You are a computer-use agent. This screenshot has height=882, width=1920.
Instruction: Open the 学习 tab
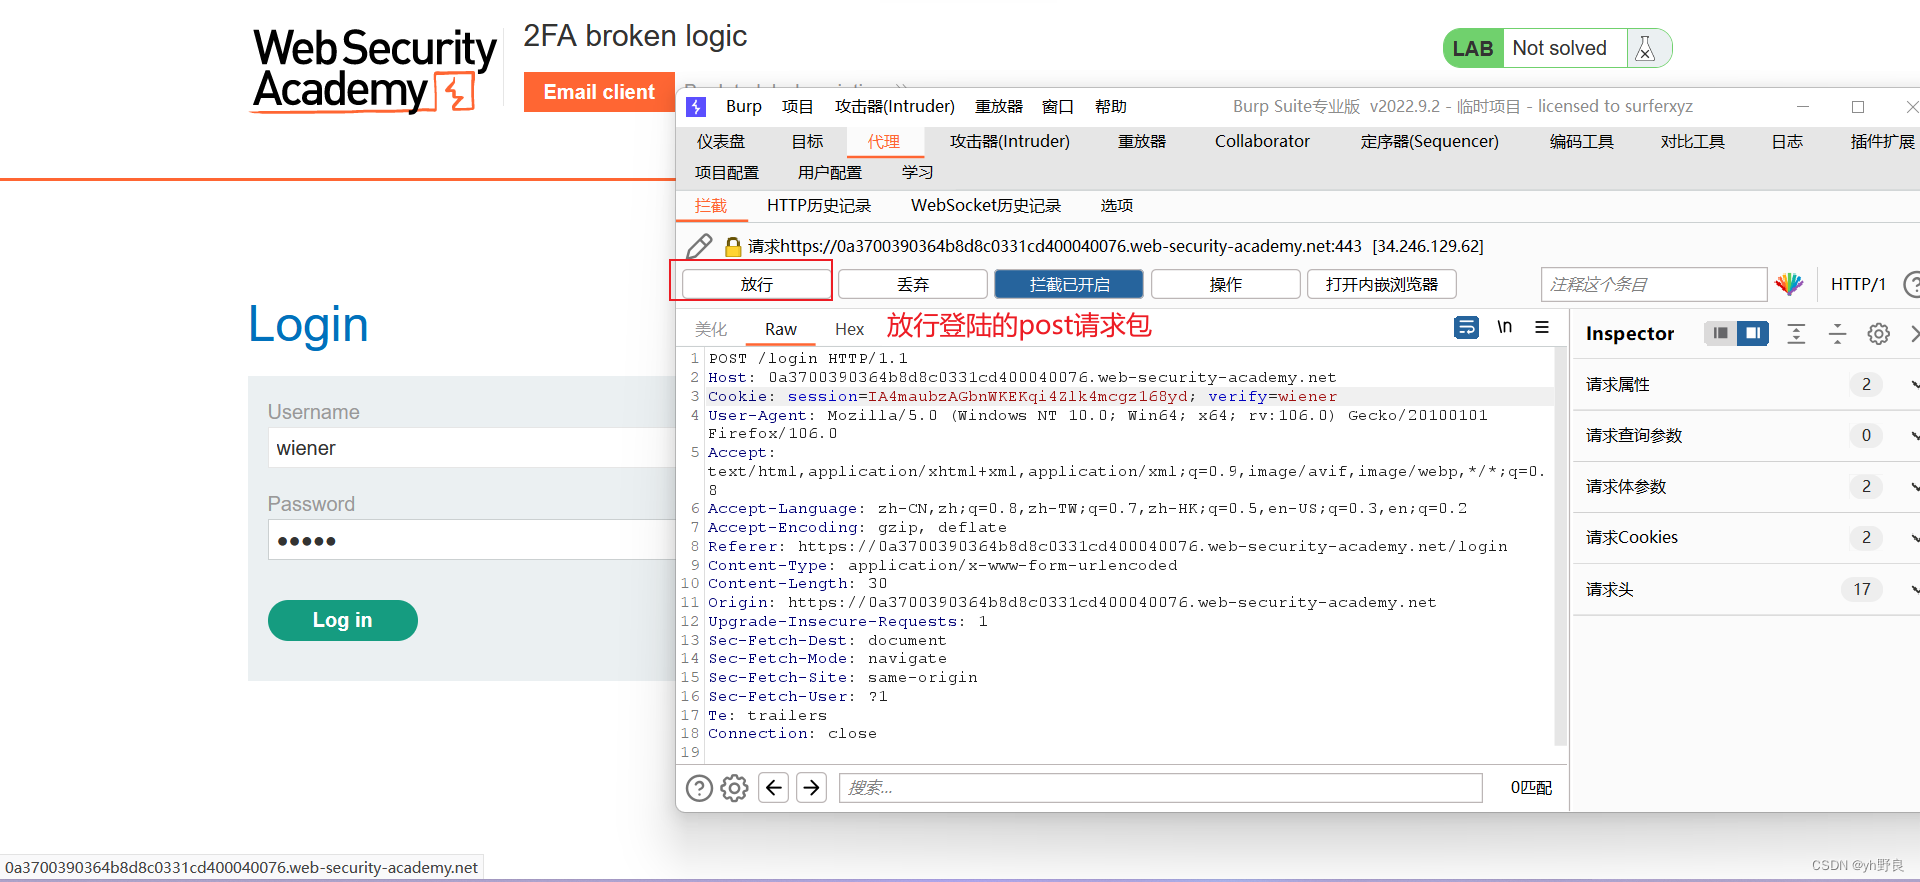tap(917, 173)
